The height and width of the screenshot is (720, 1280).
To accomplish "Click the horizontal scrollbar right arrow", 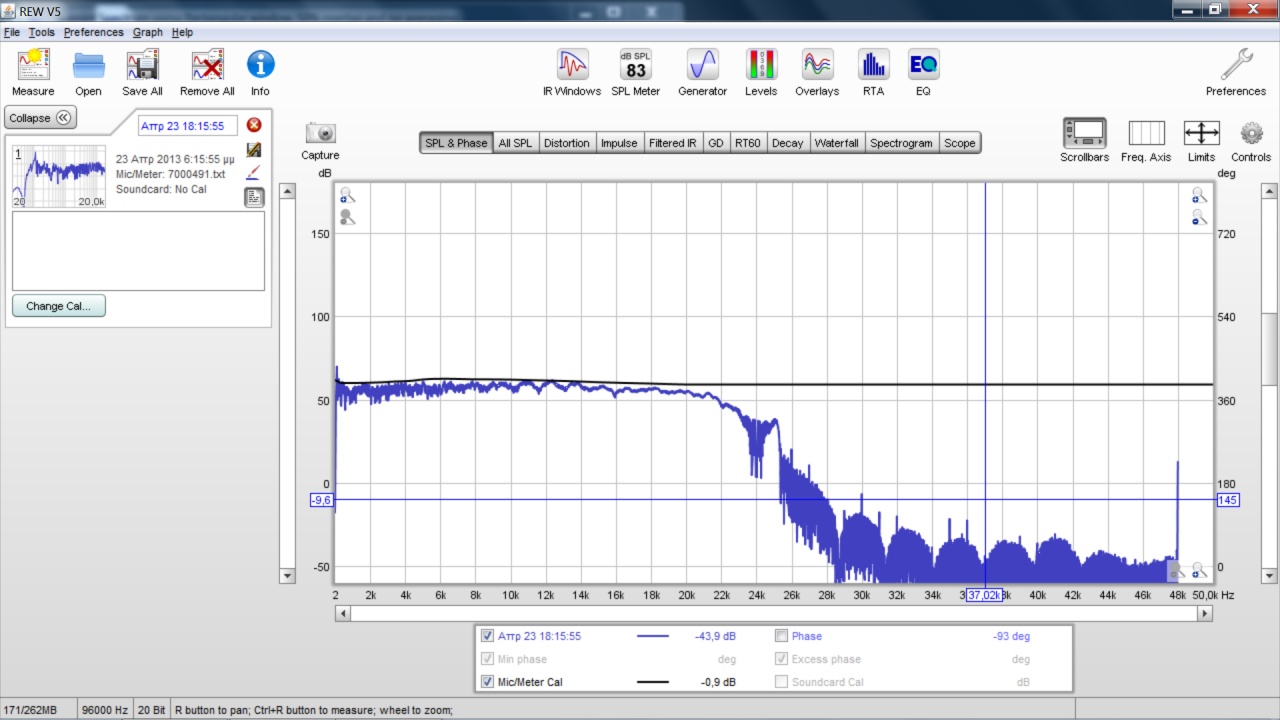I will tap(1204, 614).
